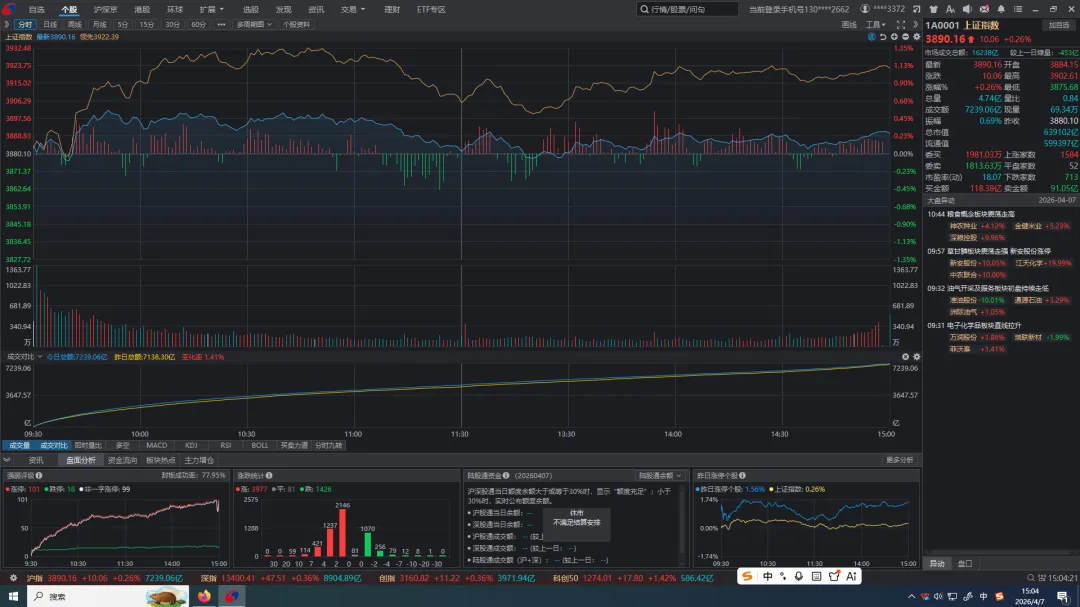This screenshot has width=1080, height=607.
Task: Click the user account avatar icon
Action: coord(865,9)
